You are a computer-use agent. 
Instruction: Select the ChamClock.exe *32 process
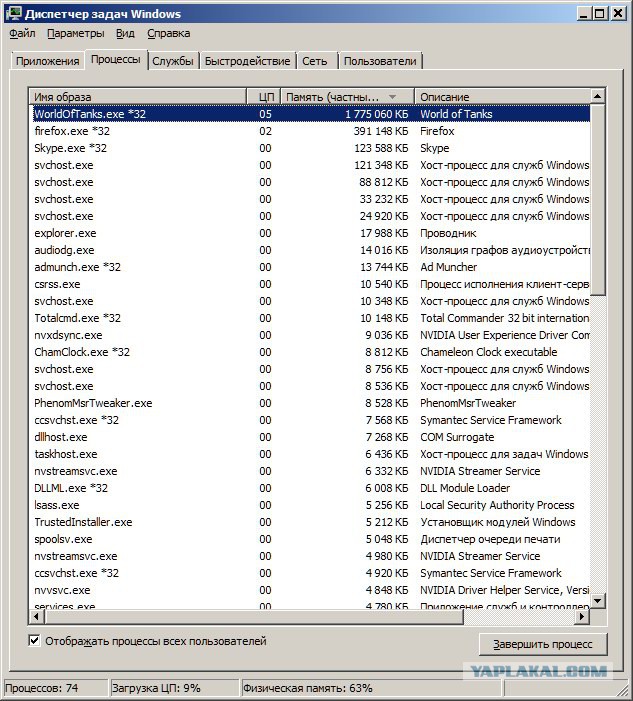coord(311,352)
